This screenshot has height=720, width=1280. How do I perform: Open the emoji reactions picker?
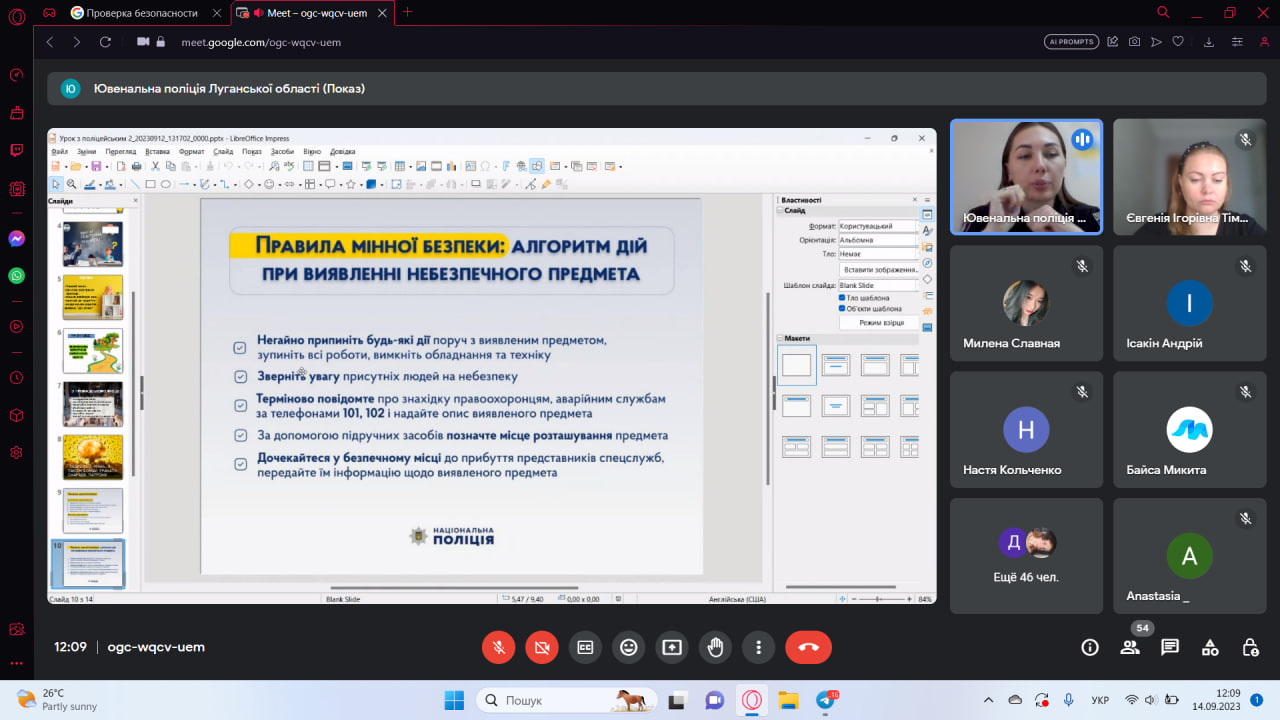(628, 647)
